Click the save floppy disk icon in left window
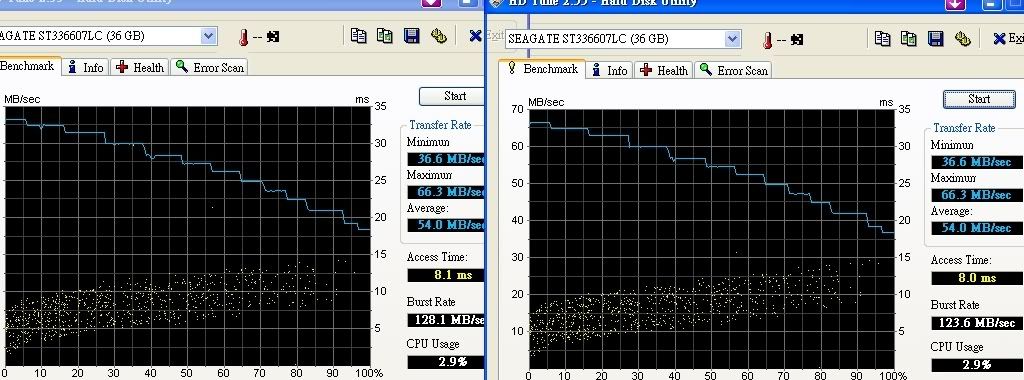This screenshot has width=1024, height=380. tap(411, 35)
